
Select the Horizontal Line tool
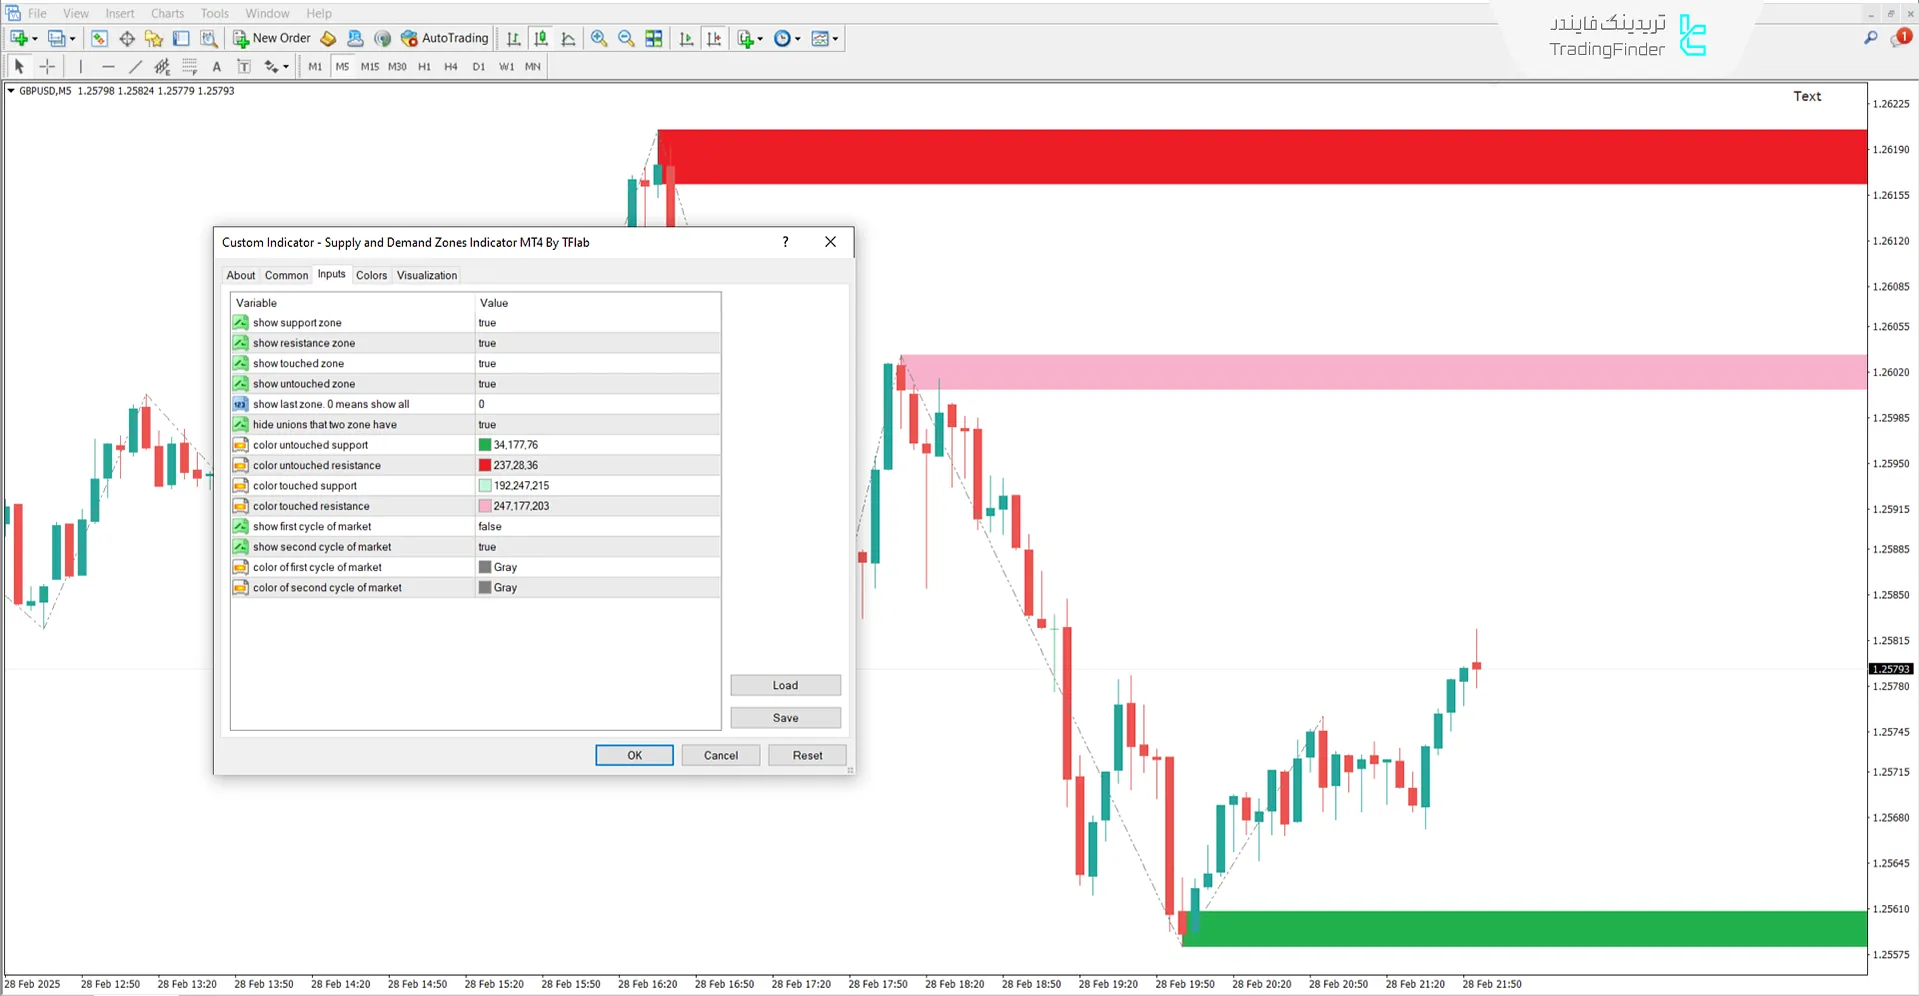click(108, 66)
